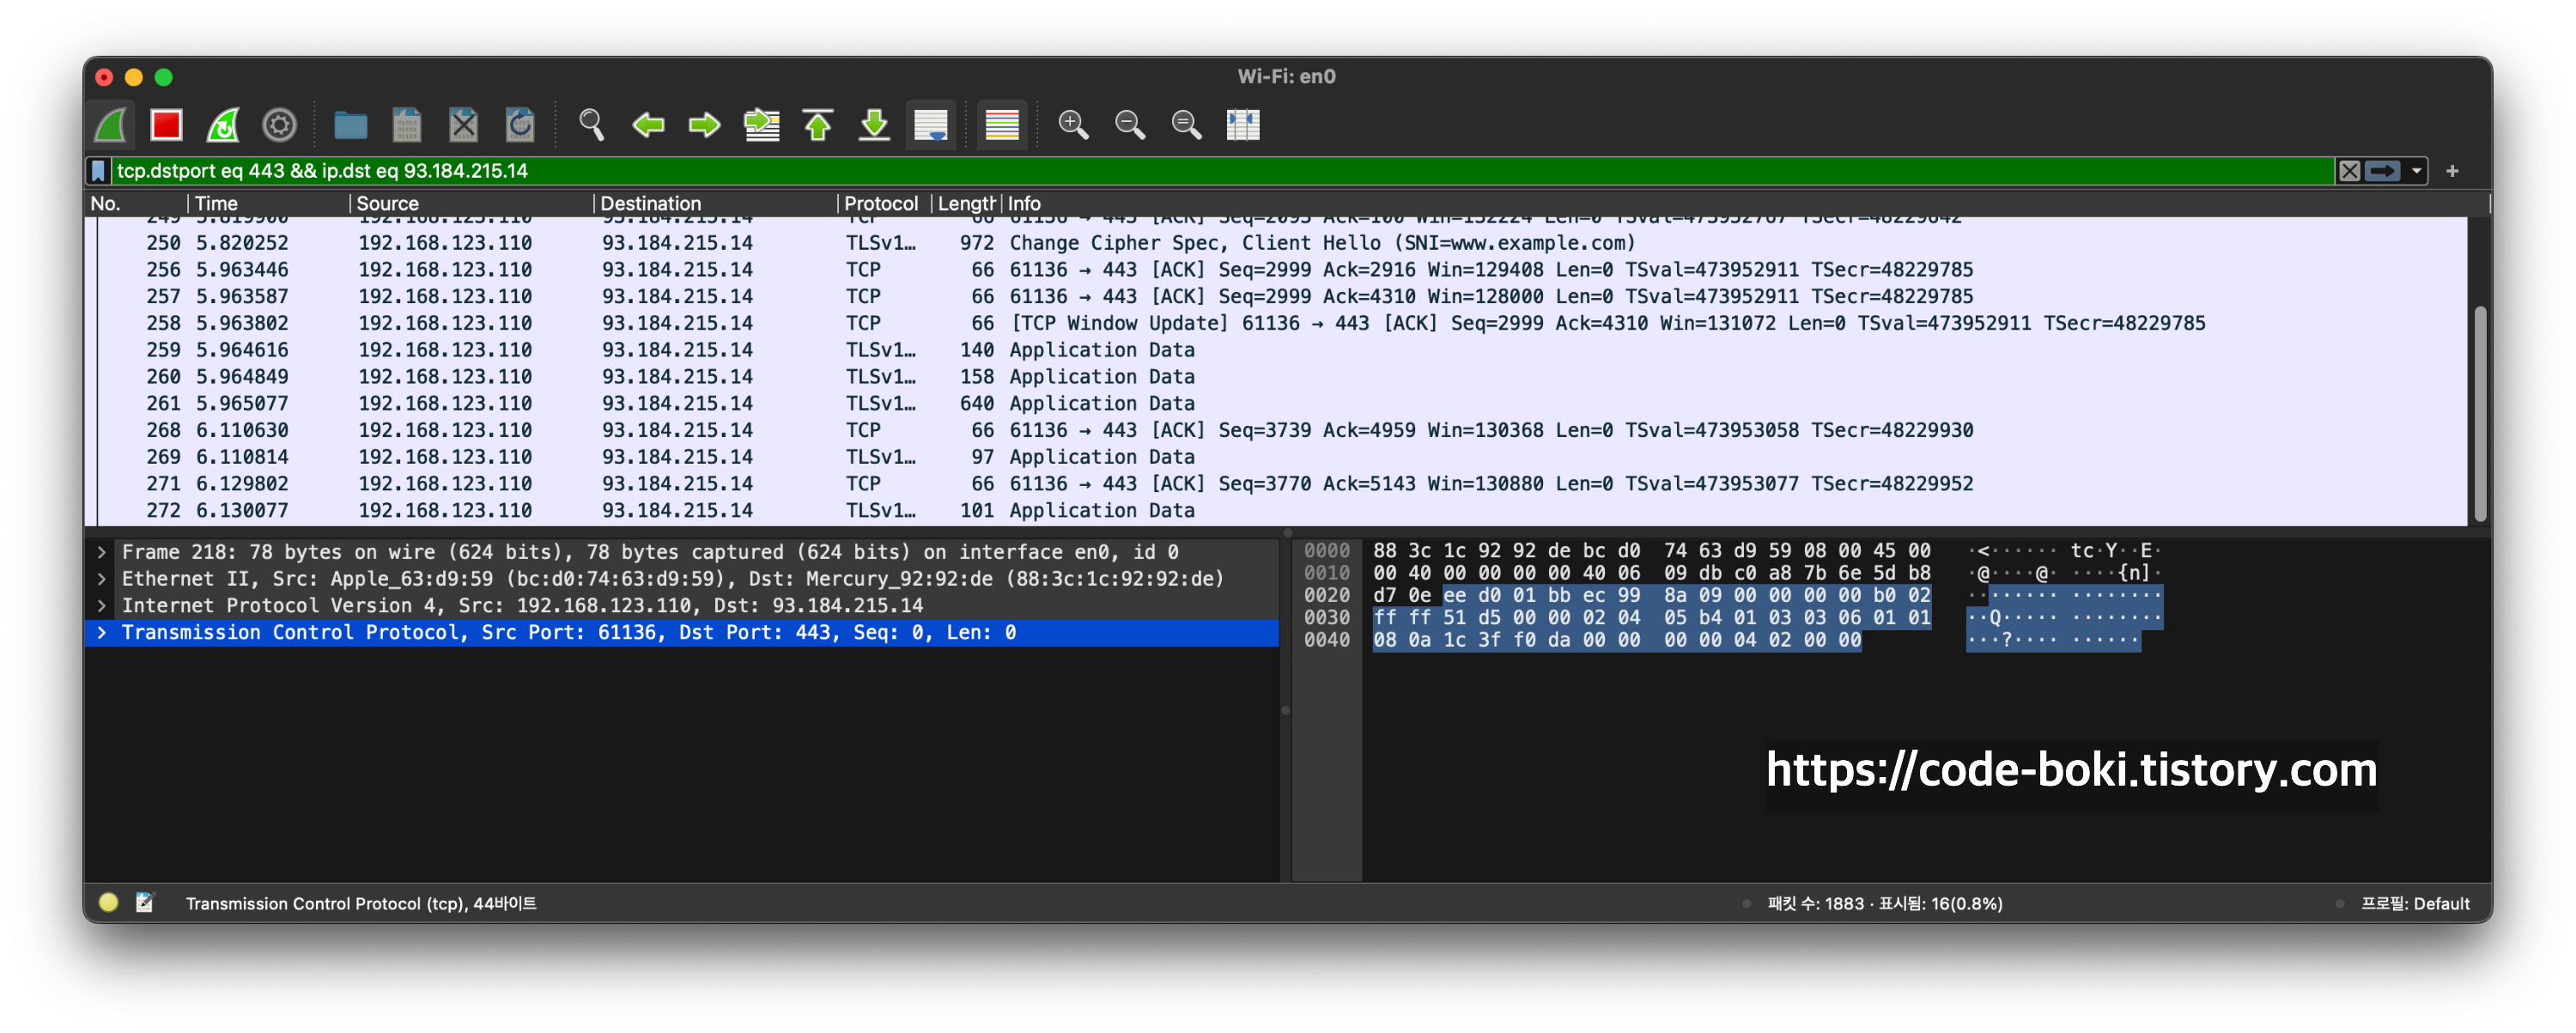The height and width of the screenshot is (1033, 2576).
Task: Sort by the Destination column header
Action: 650,203
